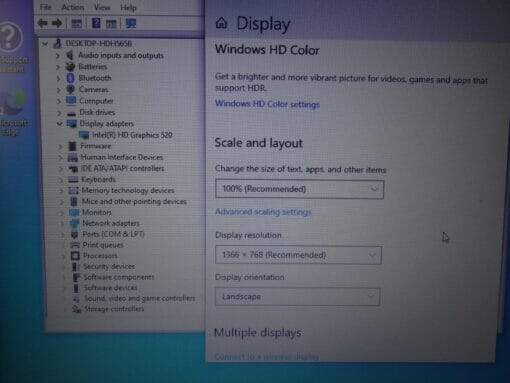Screen dimensions: 510x383
Task: Select Mice and other pointing devices icon
Action: click(x=74, y=201)
